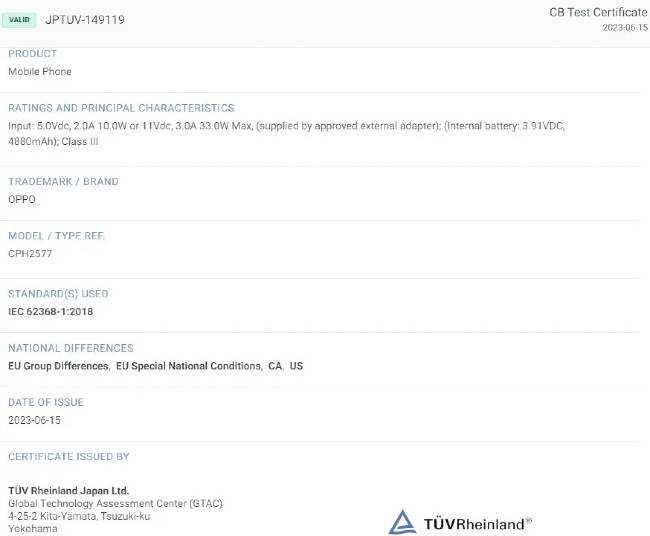Click the Mobile Phone product value
The image size is (650, 536).
click(x=40, y=72)
